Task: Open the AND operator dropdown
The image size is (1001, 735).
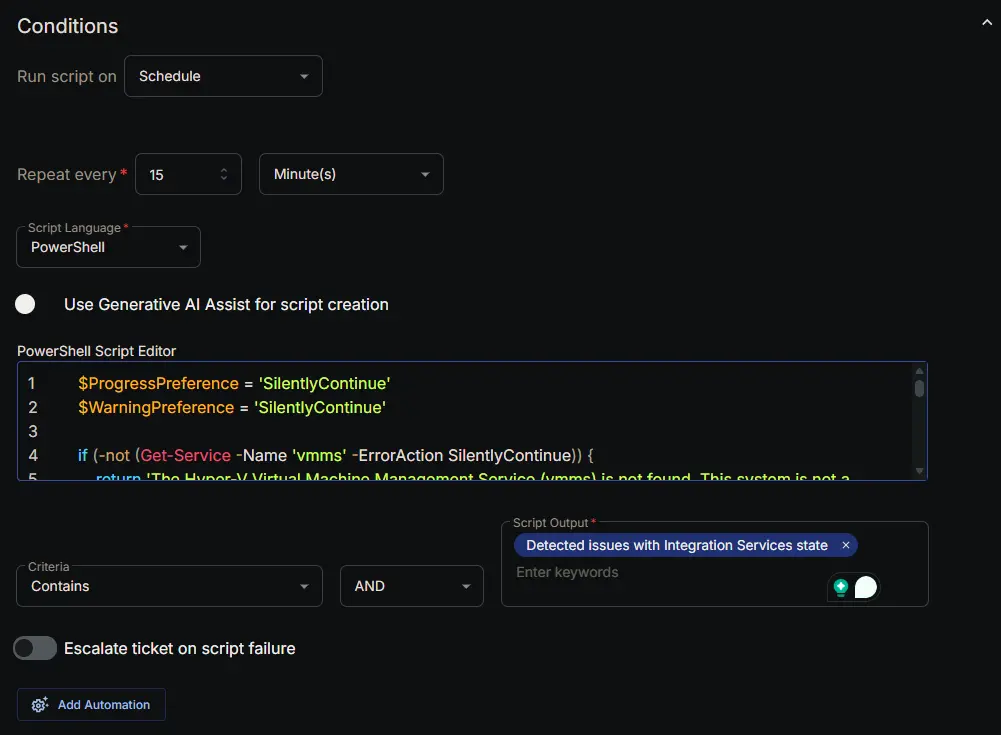Action: coord(412,586)
